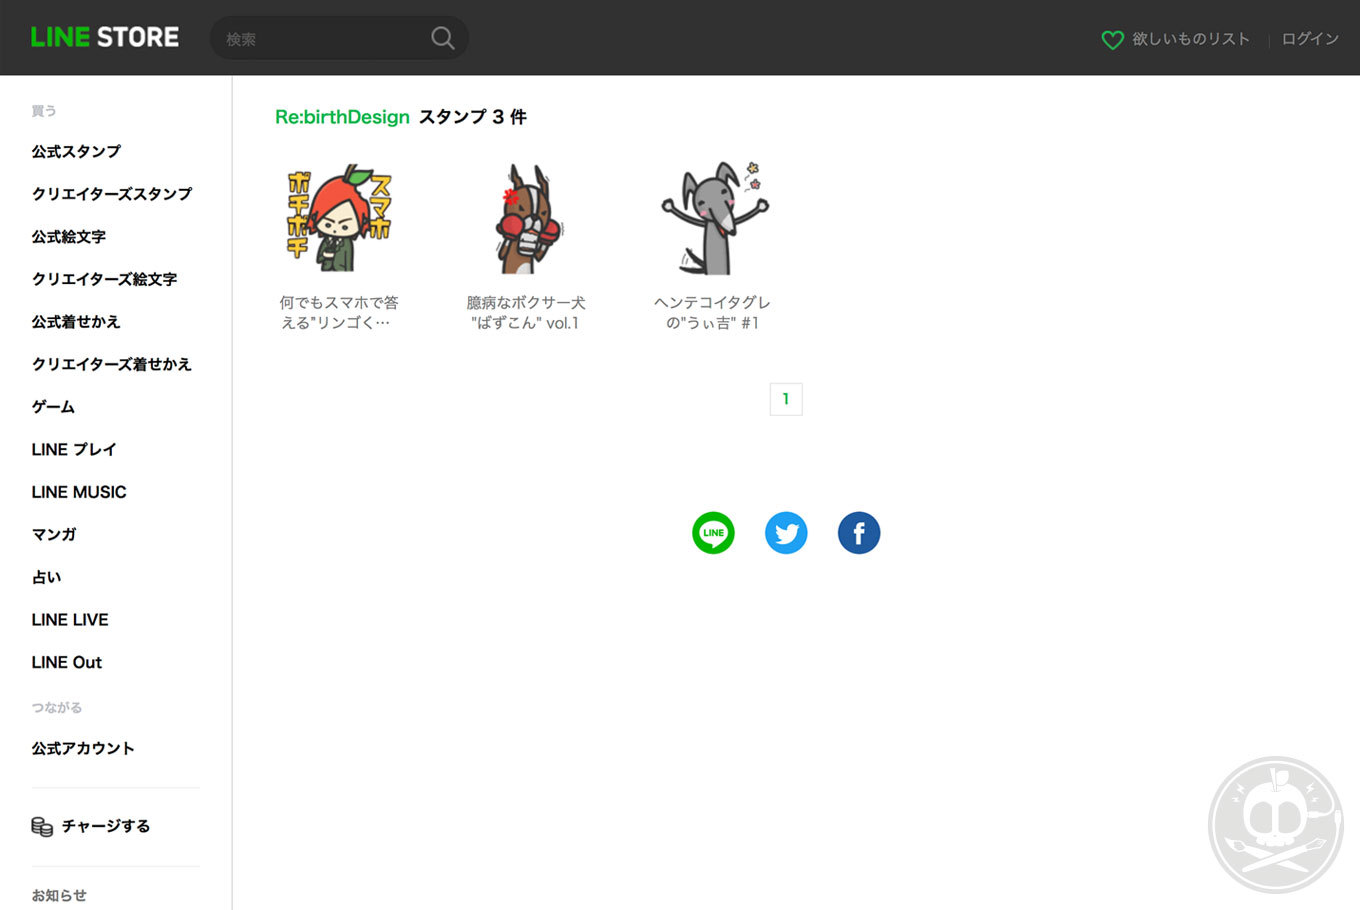Open the ログイン login link
The image size is (1360, 910).
(1310, 39)
